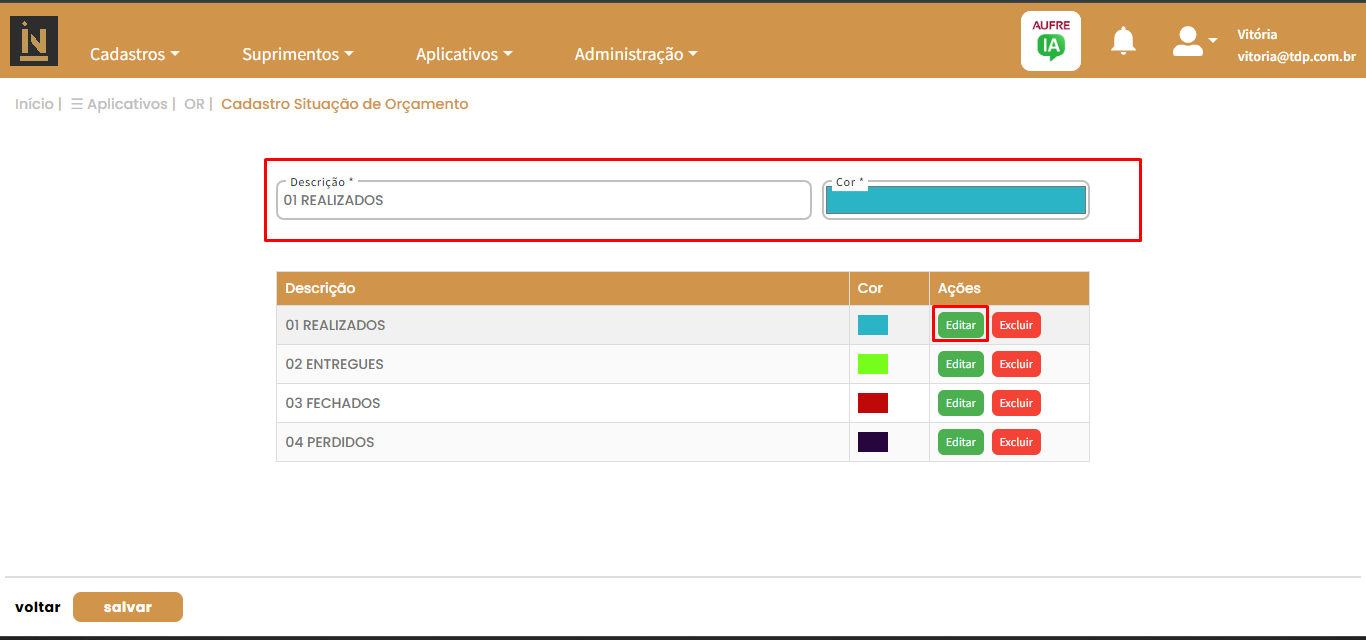Click the OR breadcrumb link
This screenshot has height=640, width=1366.
194,104
